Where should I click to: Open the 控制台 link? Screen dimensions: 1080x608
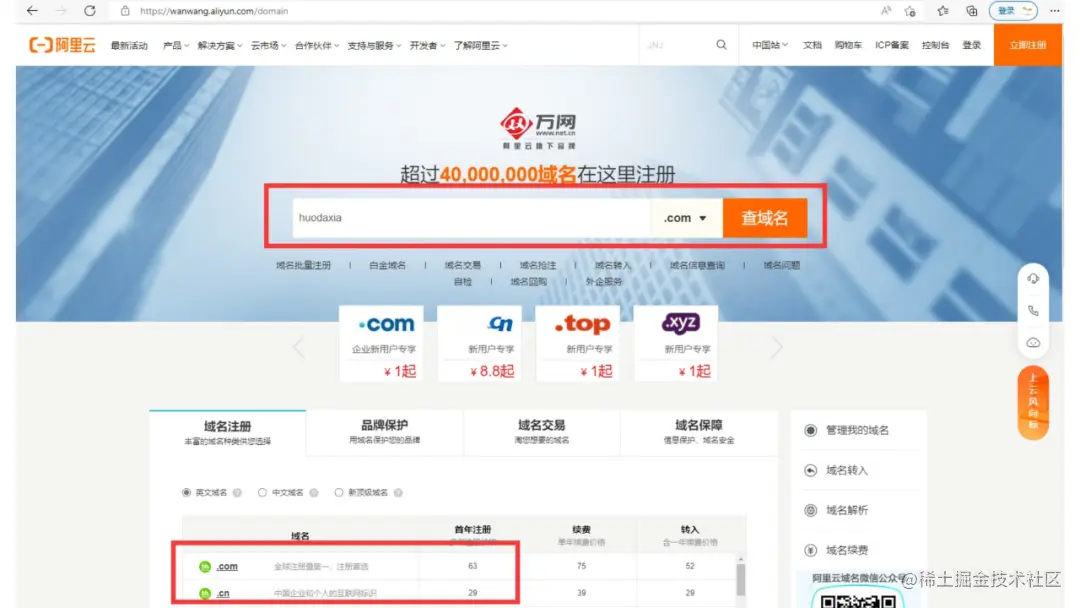tap(935, 45)
